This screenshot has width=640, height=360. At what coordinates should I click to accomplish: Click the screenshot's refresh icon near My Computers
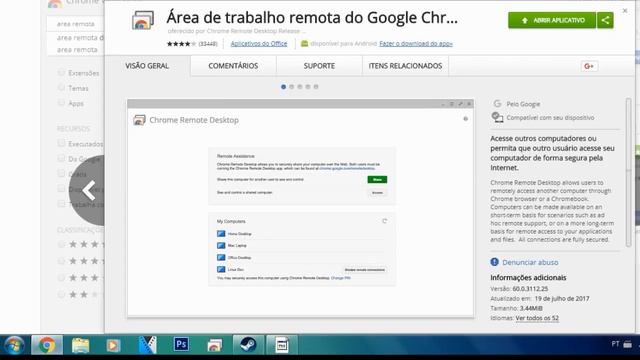point(384,221)
